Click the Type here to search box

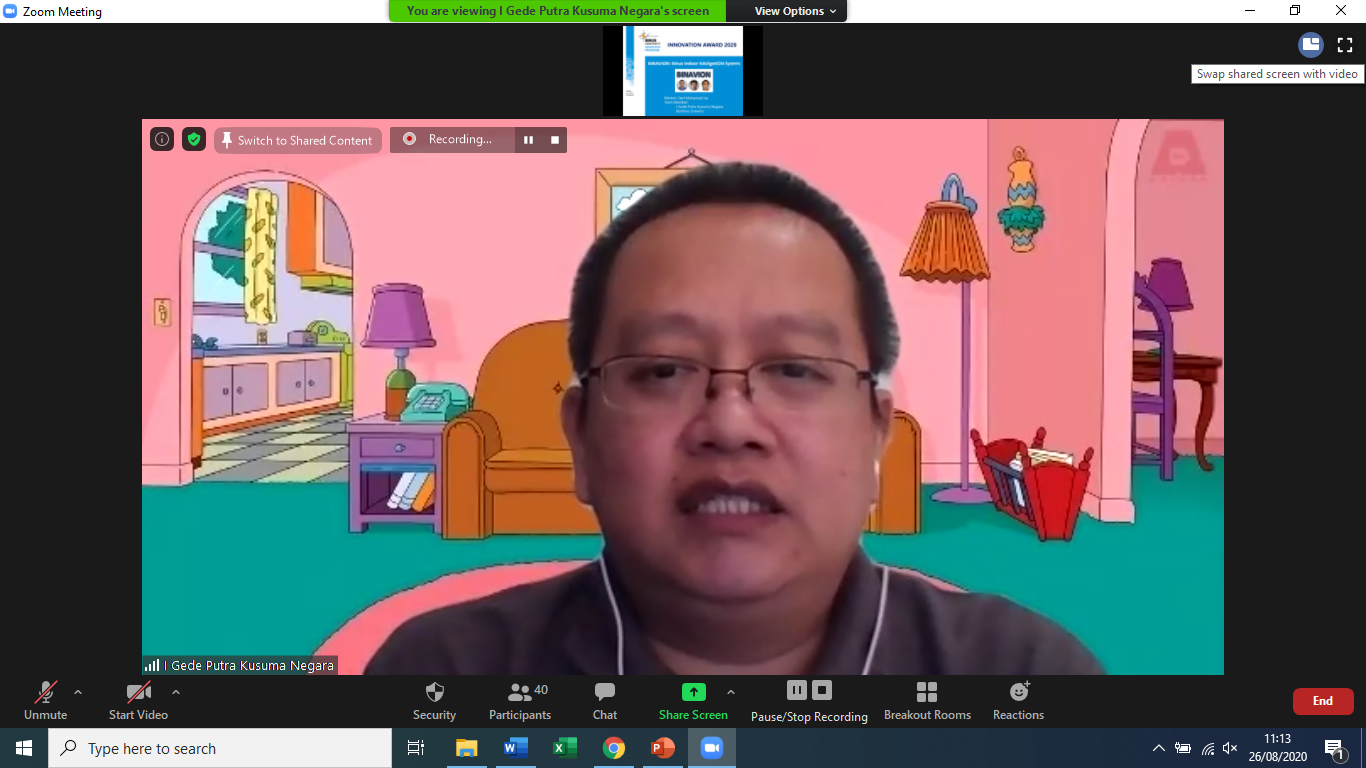tap(220, 748)
